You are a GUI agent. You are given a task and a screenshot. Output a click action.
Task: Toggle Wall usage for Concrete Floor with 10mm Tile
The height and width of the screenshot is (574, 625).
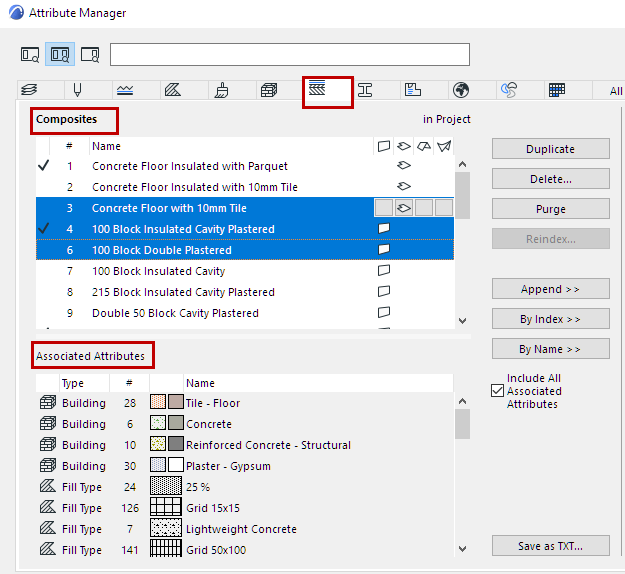(x=384, y=208)
